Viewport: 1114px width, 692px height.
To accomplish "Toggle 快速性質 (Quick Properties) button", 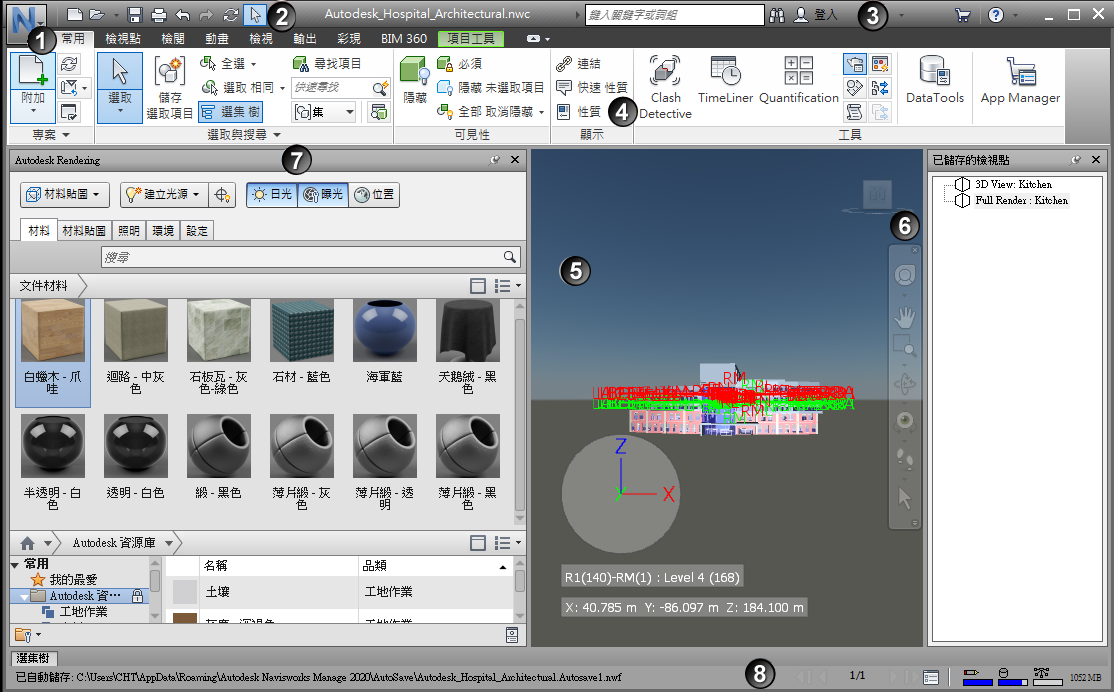I will click(x=592, y=87).
